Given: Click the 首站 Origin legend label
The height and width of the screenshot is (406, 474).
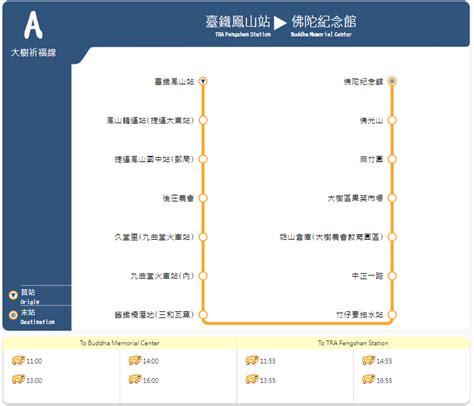Looking at the screenshot, I should [x=30, y=297].
